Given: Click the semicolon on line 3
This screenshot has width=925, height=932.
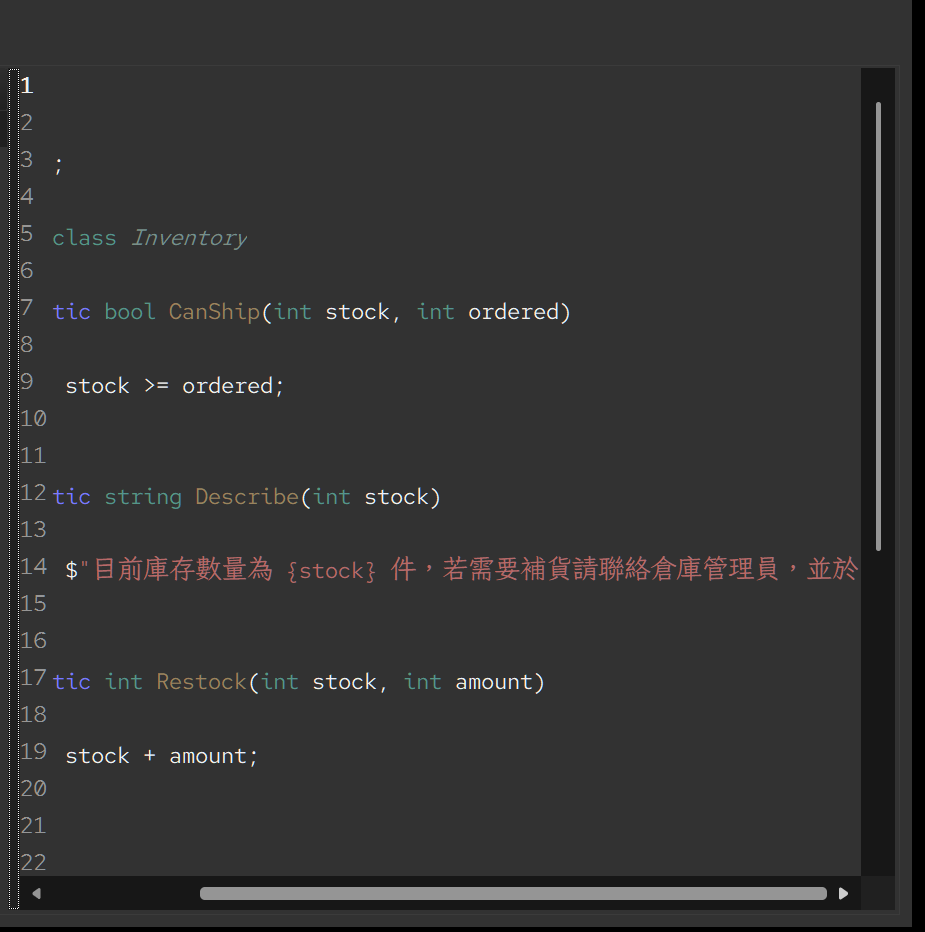Looking at the screenshot, I should click(x=58, y=165).
